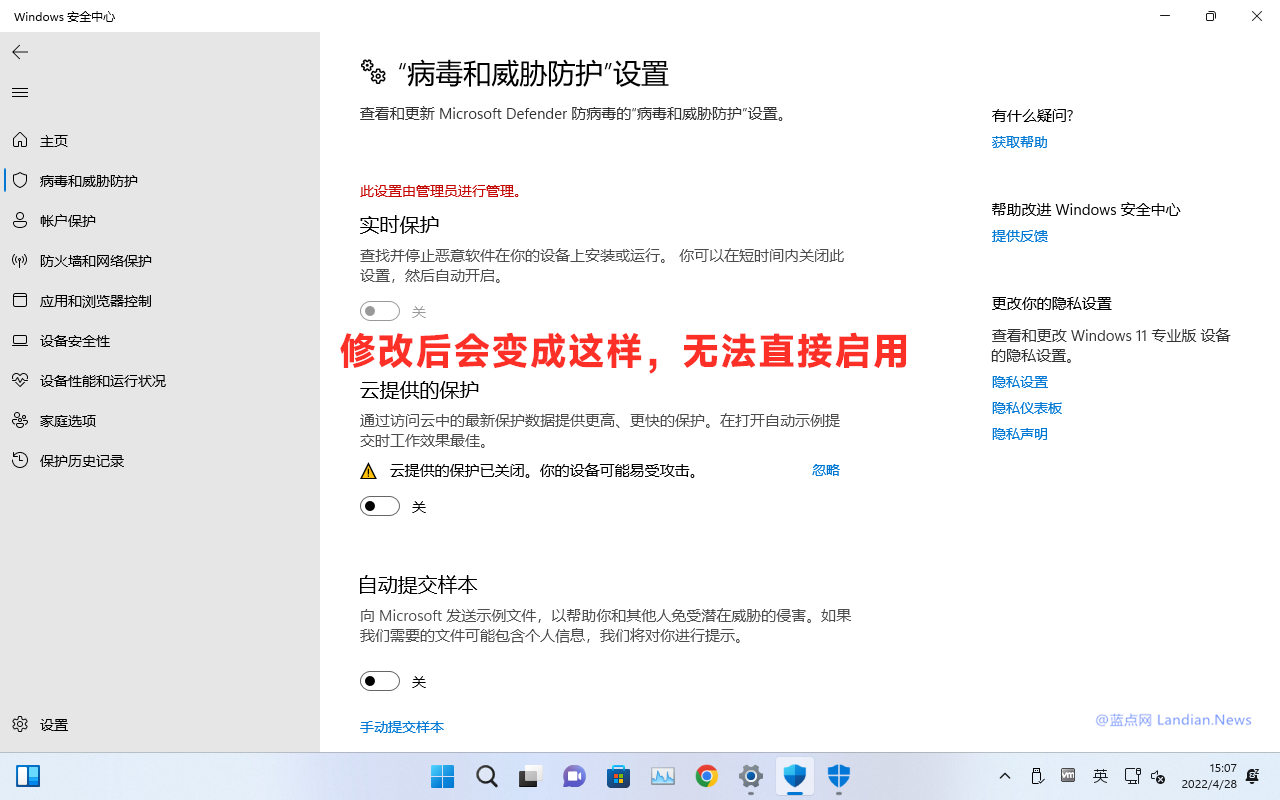
Task: Click the home icon in sidebar
Action: 20,140
